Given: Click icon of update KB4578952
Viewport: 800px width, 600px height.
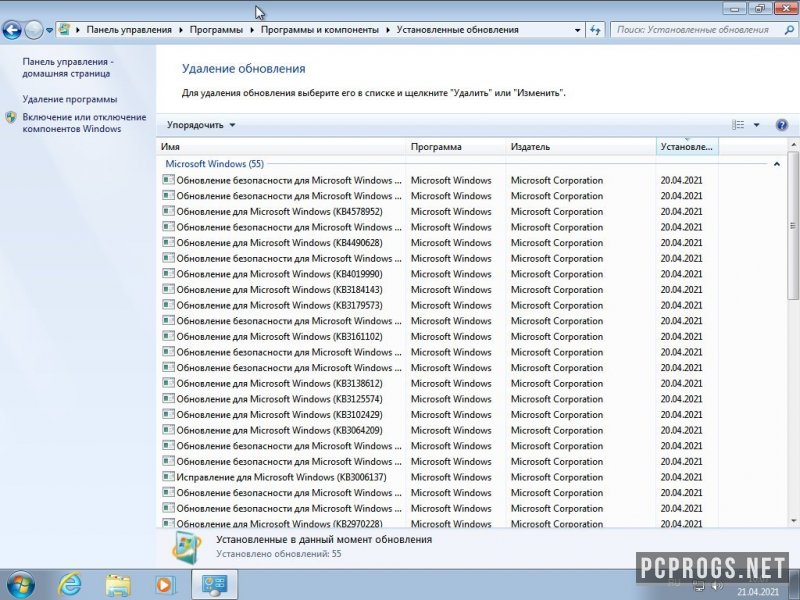Looking at the screenshot, I should pos(168,211).
